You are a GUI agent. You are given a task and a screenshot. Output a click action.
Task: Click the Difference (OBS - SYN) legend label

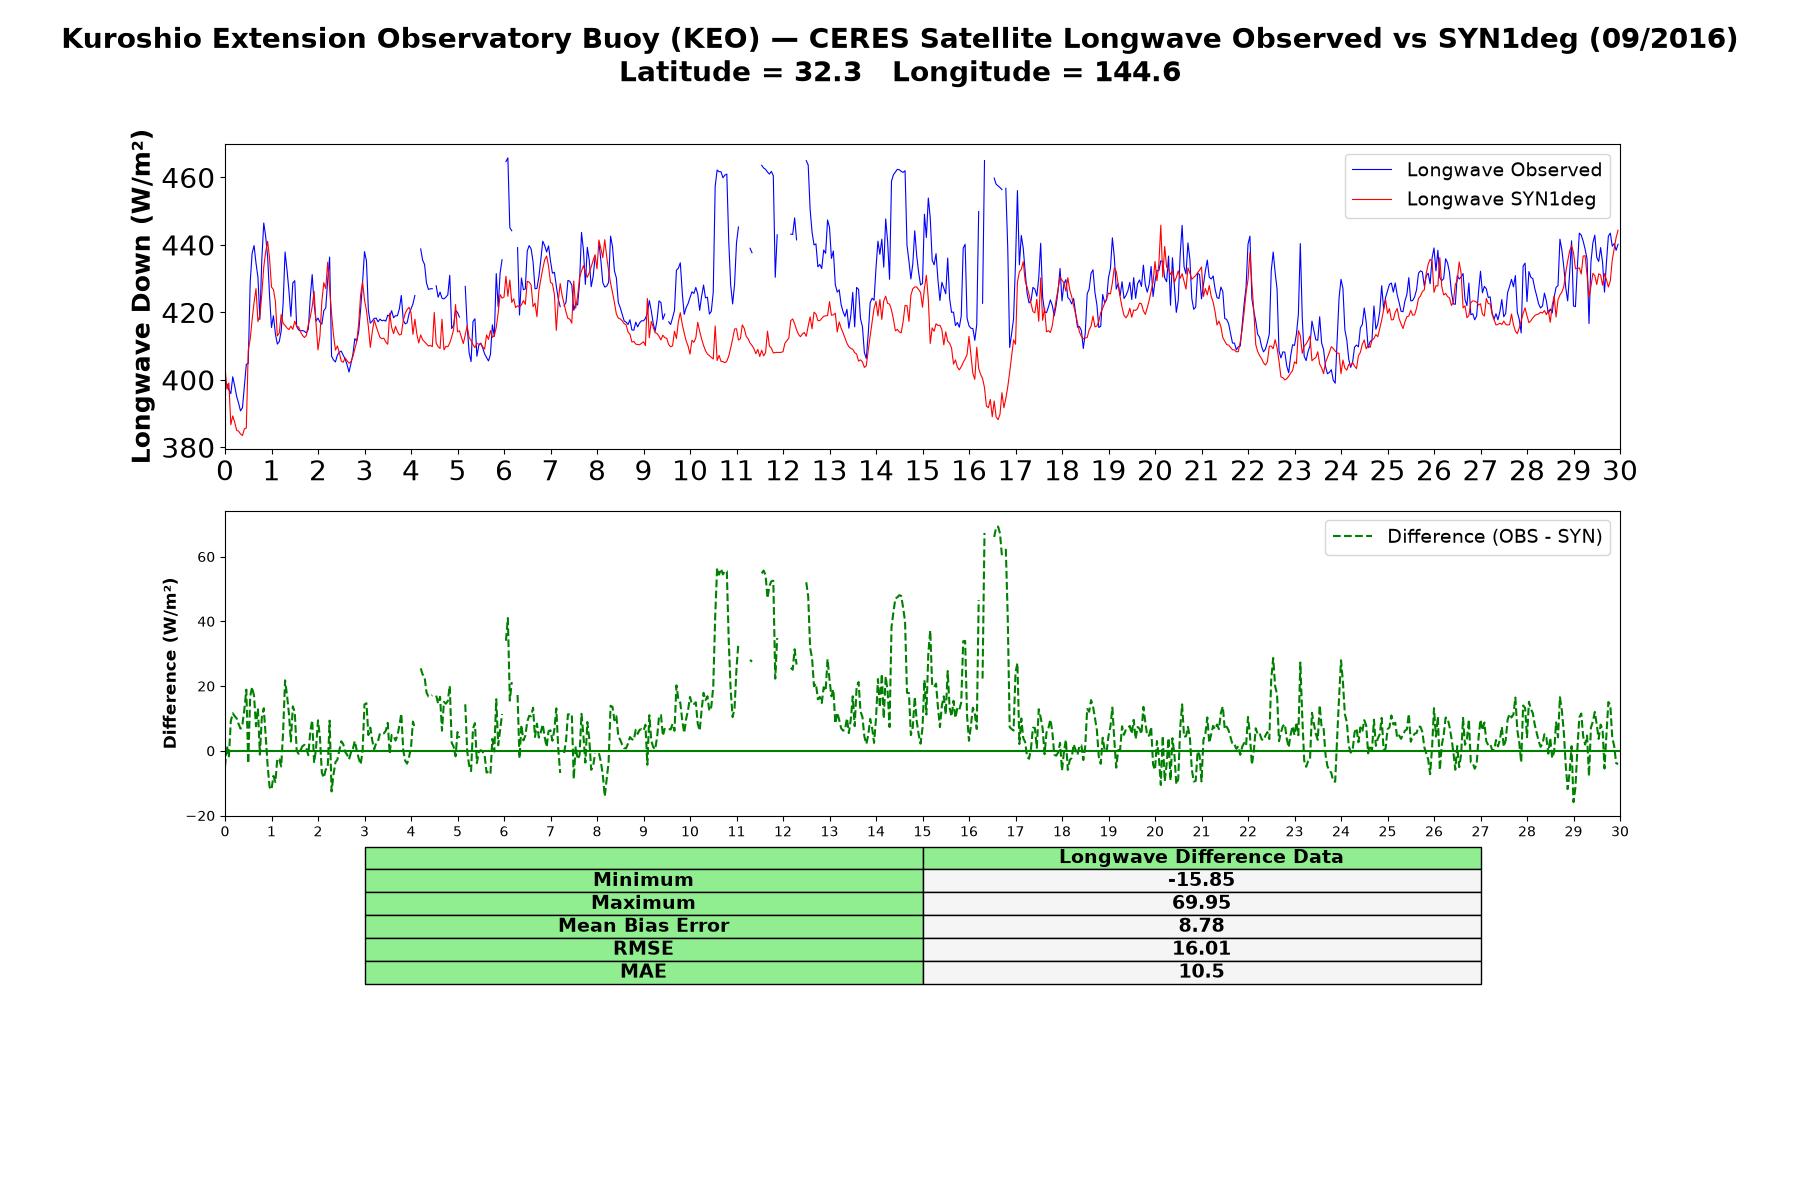[1494, 537]
